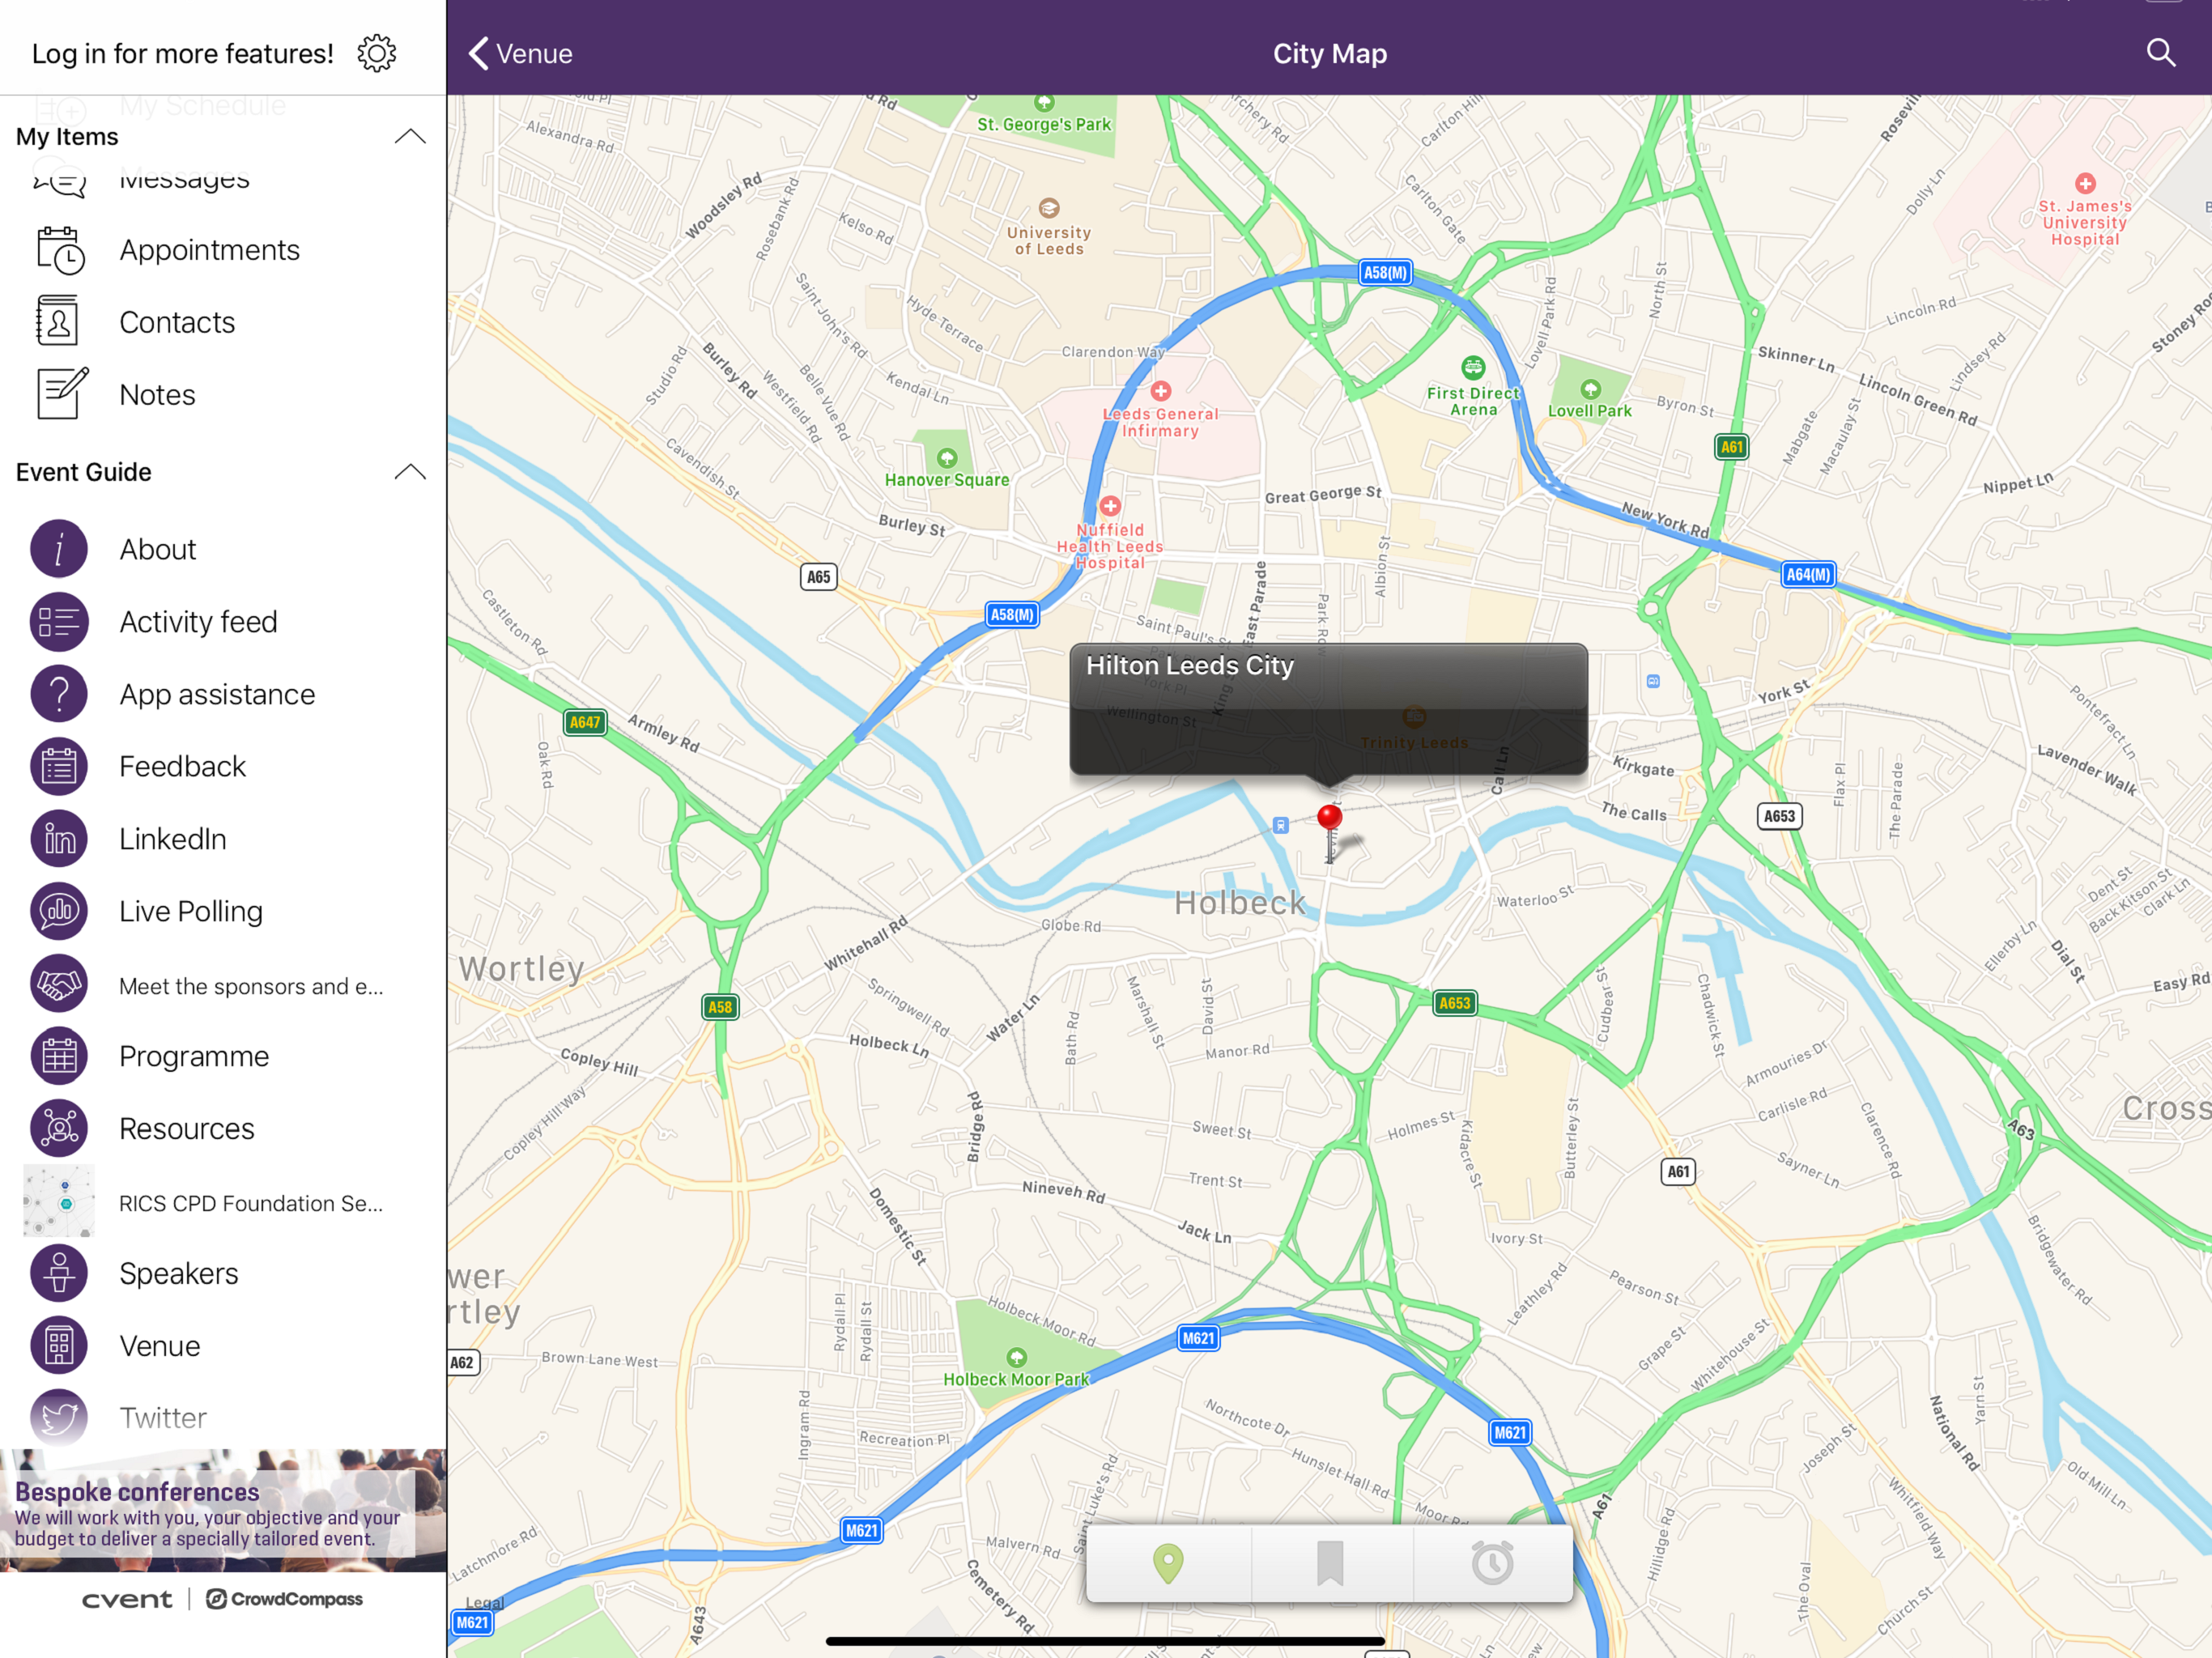
Task: Open Speakers label
Action: point(179,1273)
